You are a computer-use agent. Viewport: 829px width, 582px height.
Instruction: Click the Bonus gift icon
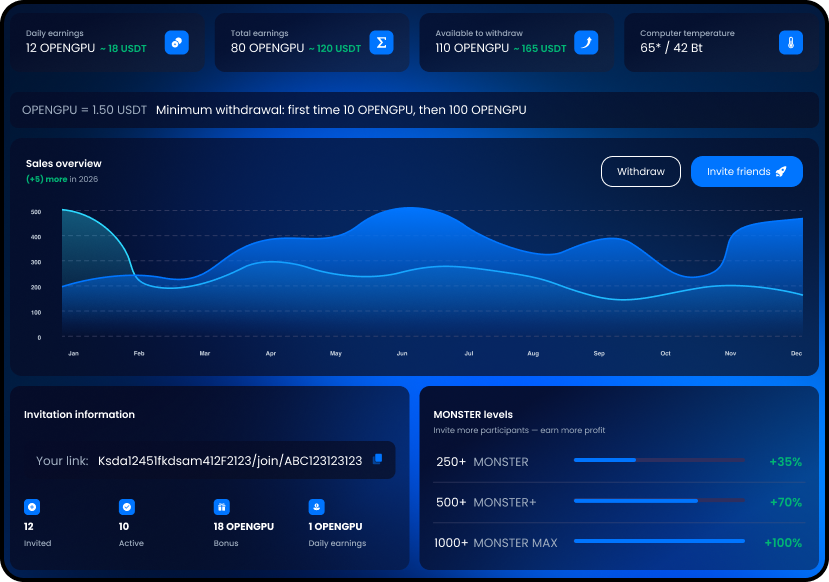point(221,507)
